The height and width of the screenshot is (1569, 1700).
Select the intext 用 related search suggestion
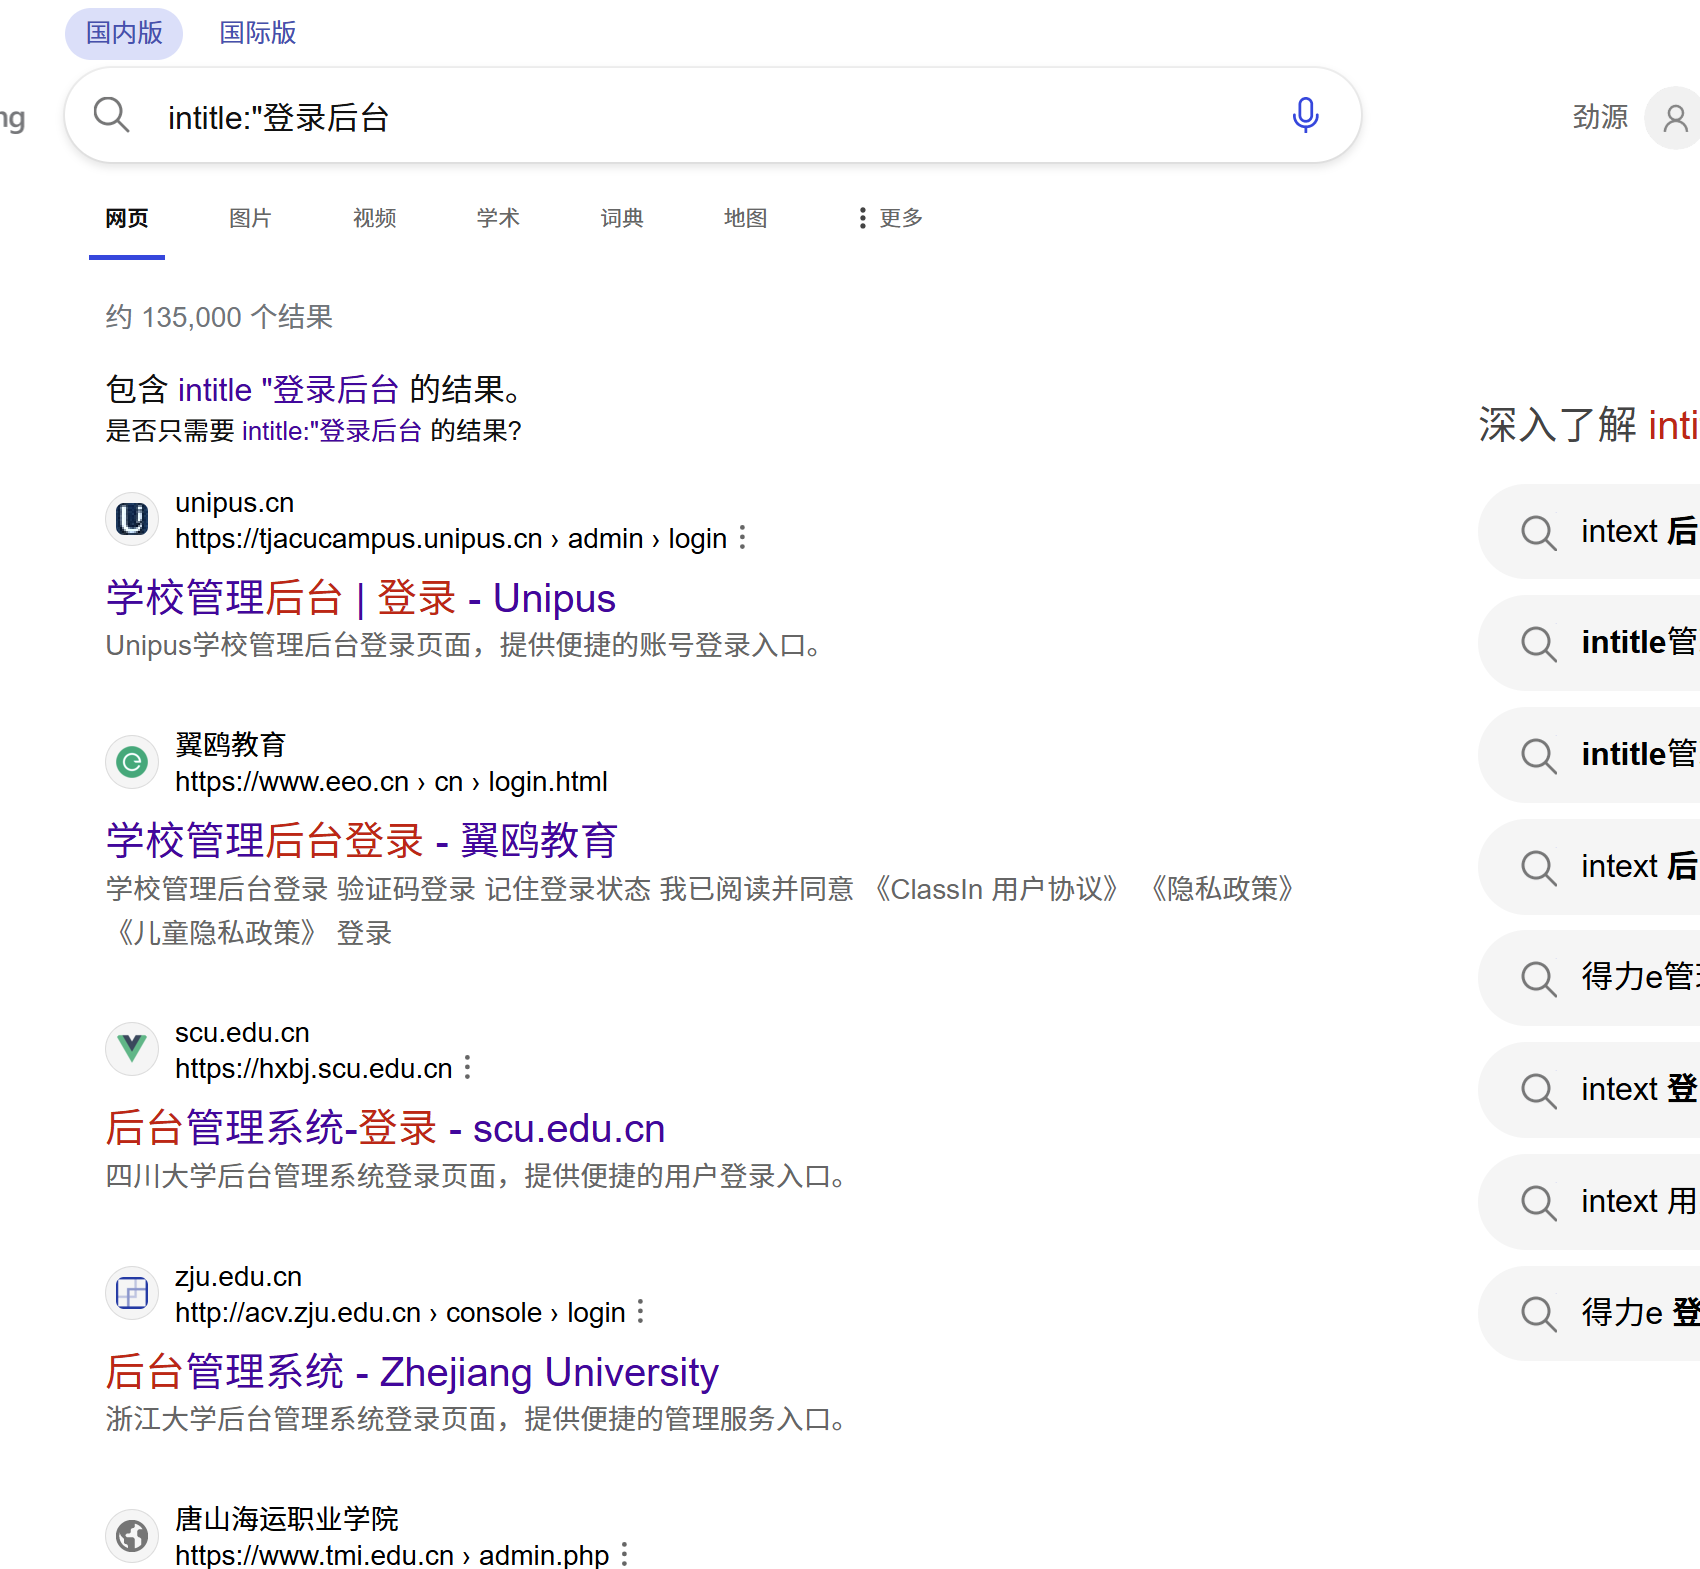(x=1590, y=1201)
